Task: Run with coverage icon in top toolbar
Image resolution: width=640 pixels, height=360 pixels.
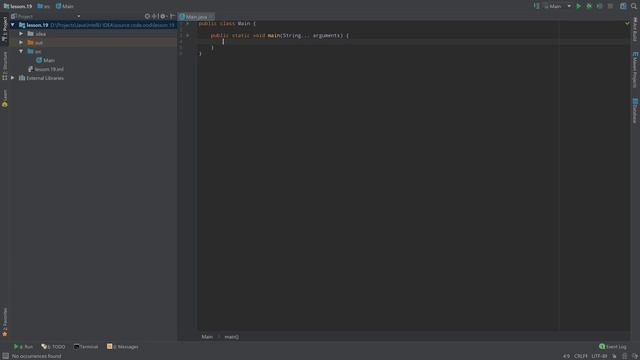Action: pos(600,6)
